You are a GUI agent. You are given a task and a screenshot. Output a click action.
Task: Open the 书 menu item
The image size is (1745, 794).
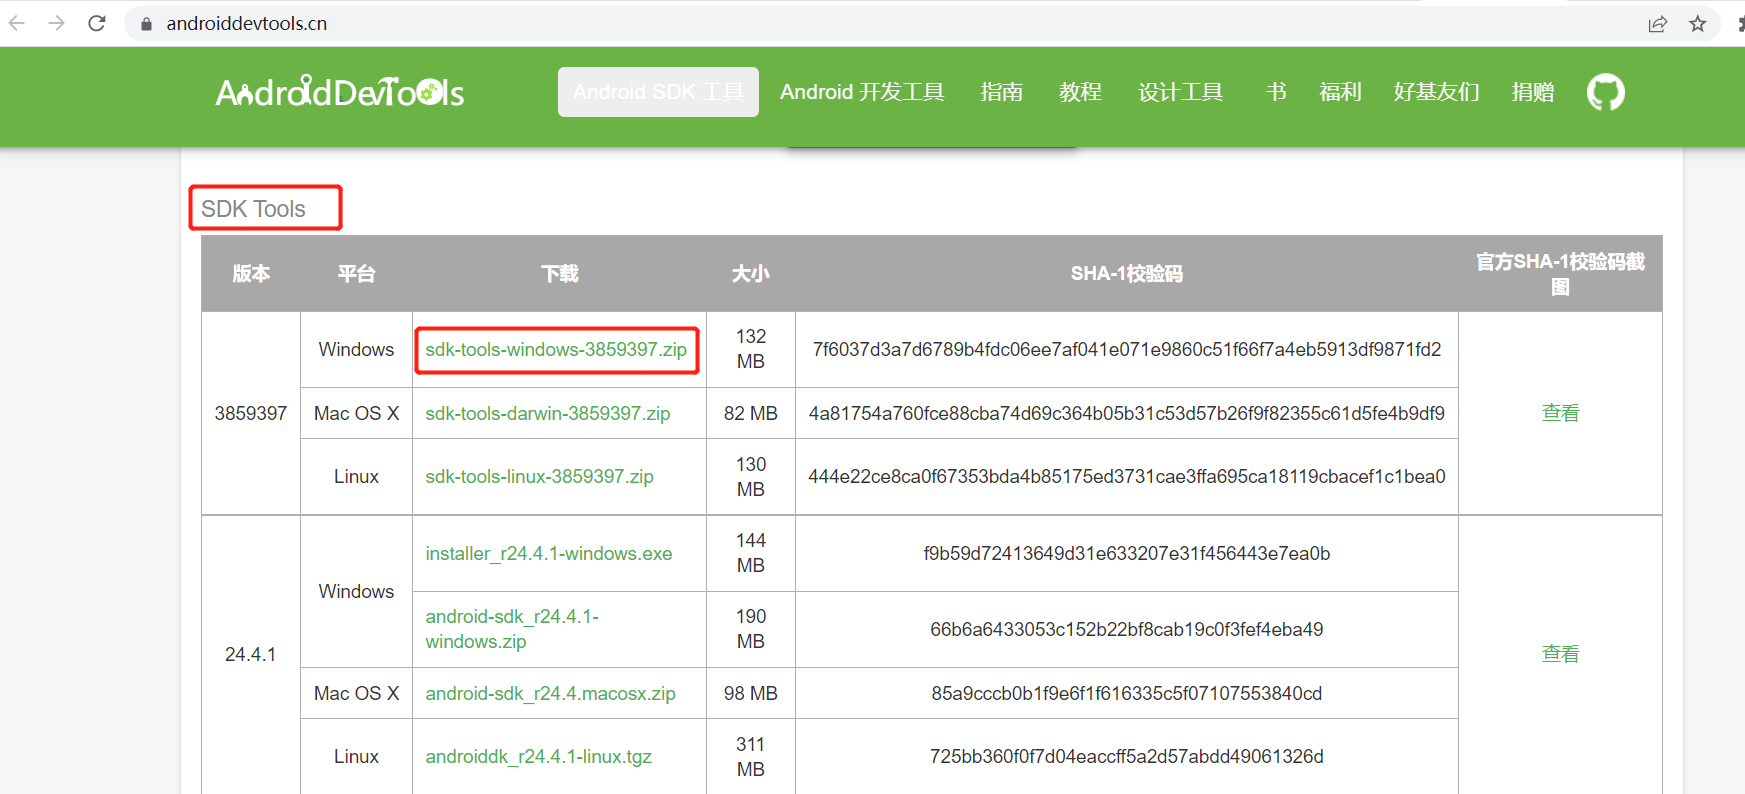coord(1276,92)
